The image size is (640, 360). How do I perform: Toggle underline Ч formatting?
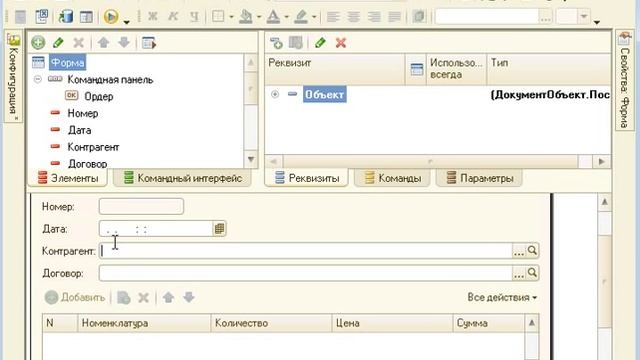coord(194,16)
